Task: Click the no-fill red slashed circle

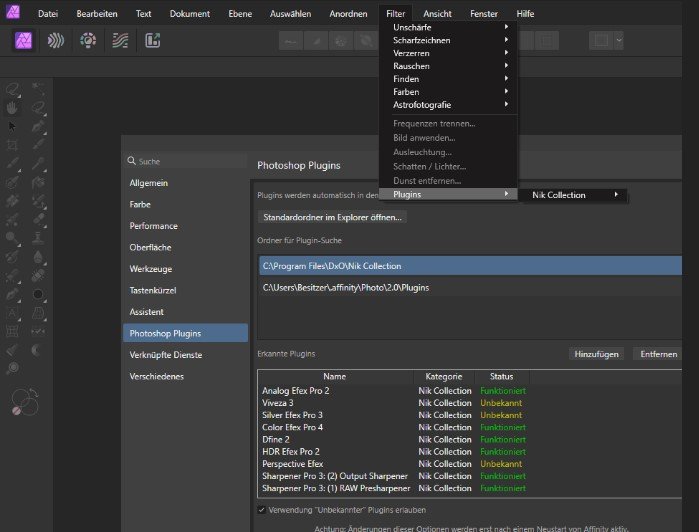Action: tap(16, 411)
